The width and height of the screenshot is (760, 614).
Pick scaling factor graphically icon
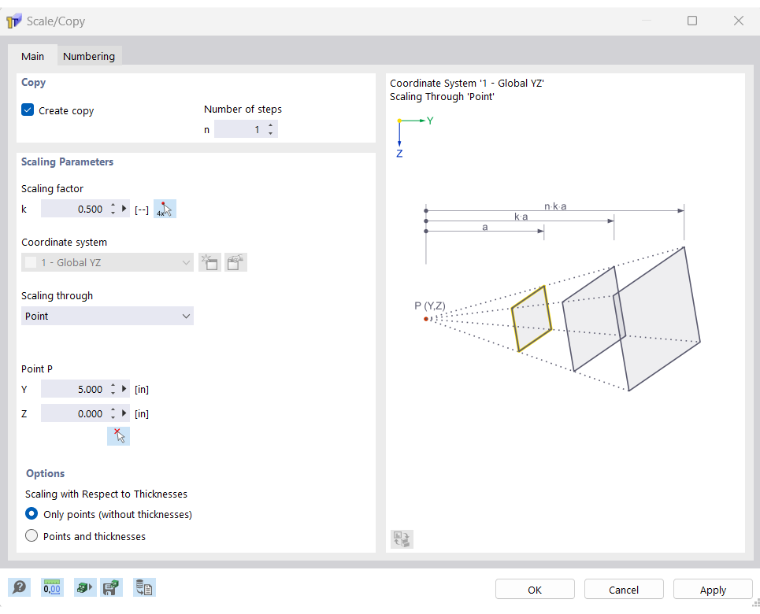pos(165,209)
